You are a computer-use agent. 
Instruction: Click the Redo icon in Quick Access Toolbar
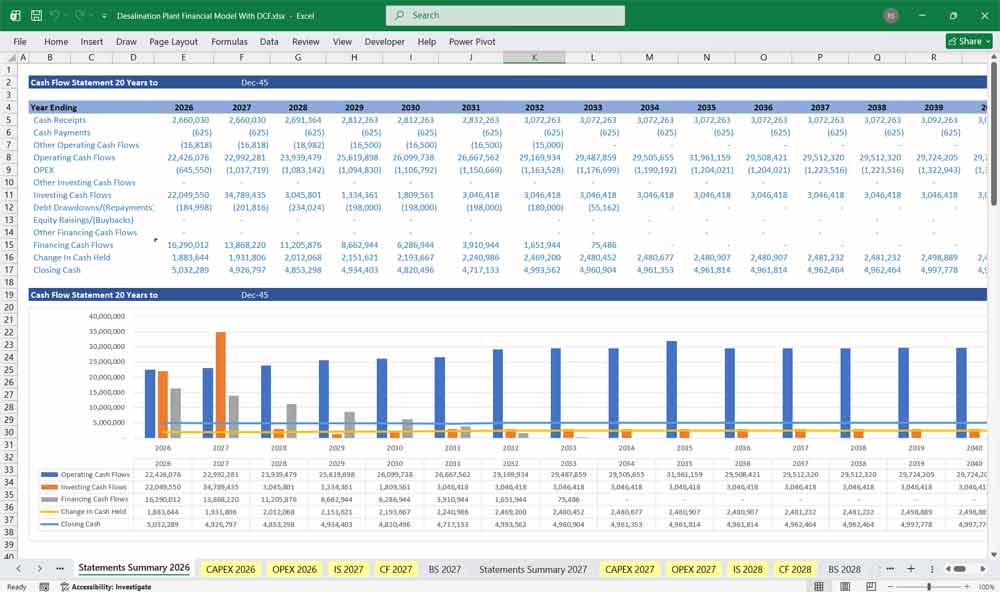[79, 15]
